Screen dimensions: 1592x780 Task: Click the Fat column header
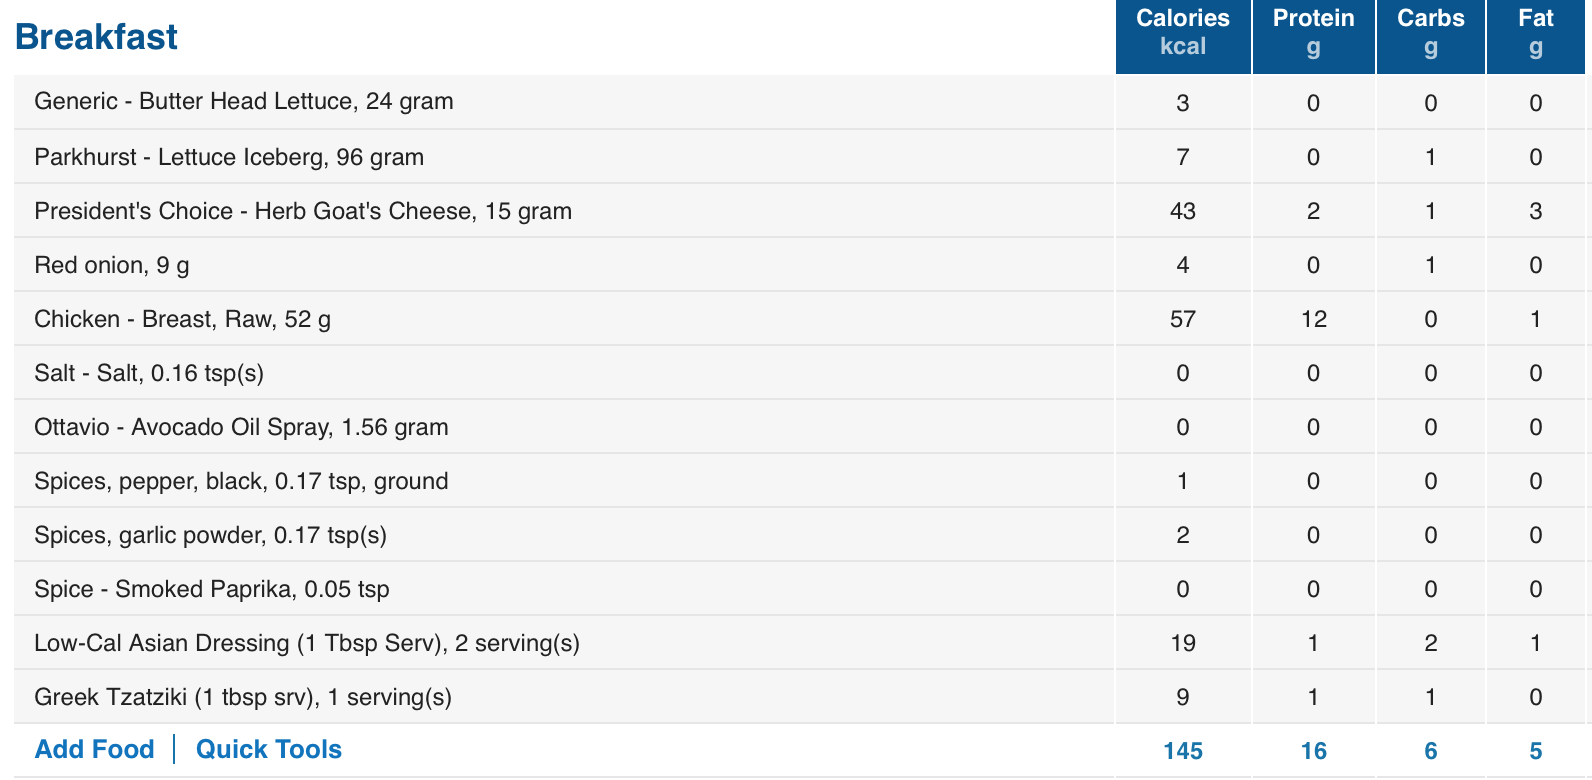coord(1536,32)
